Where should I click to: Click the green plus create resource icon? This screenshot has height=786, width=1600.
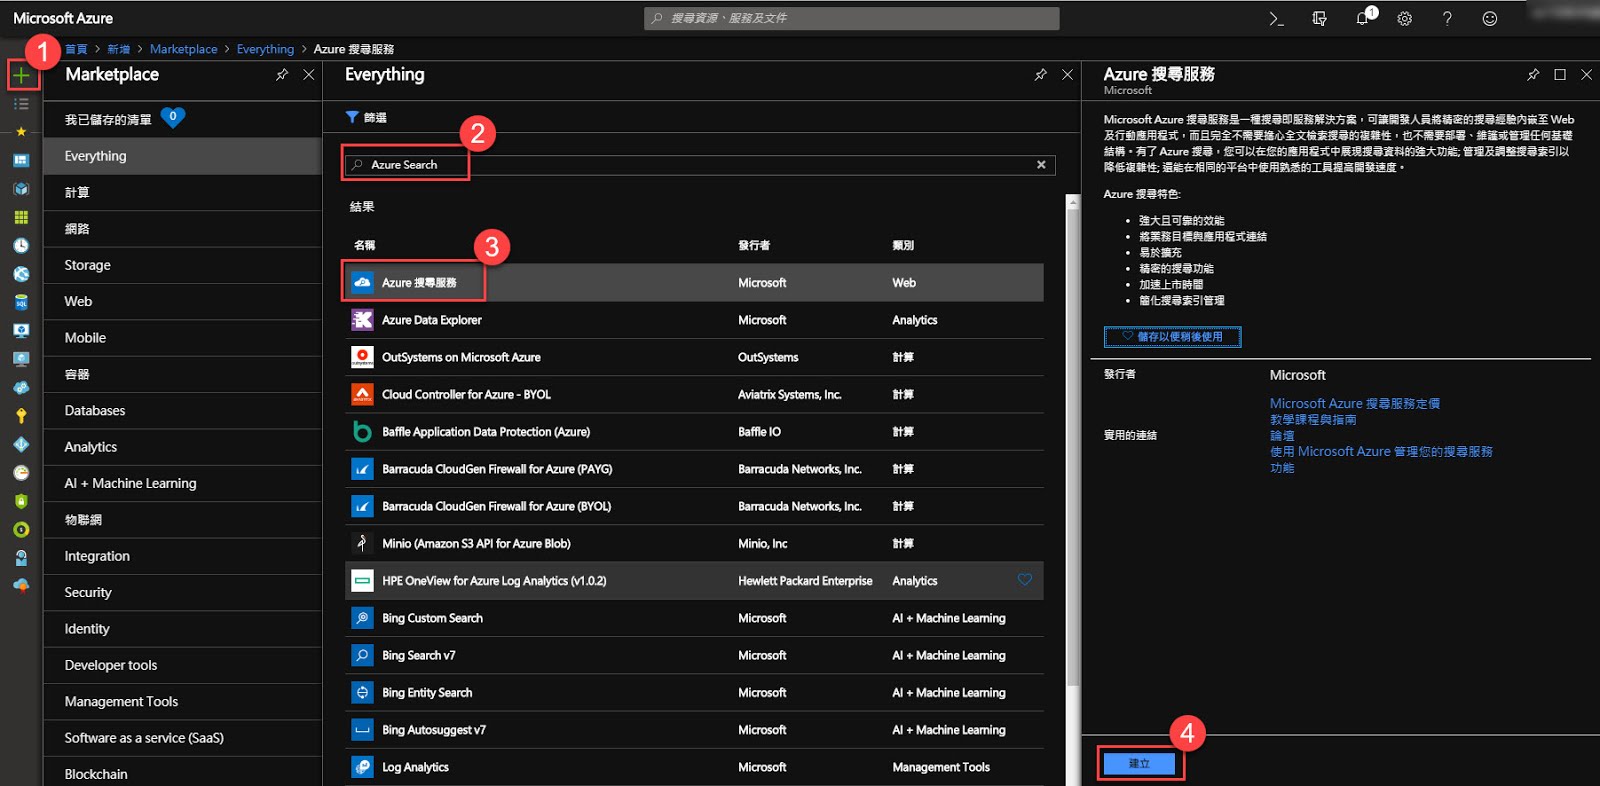tap(21, 75)
